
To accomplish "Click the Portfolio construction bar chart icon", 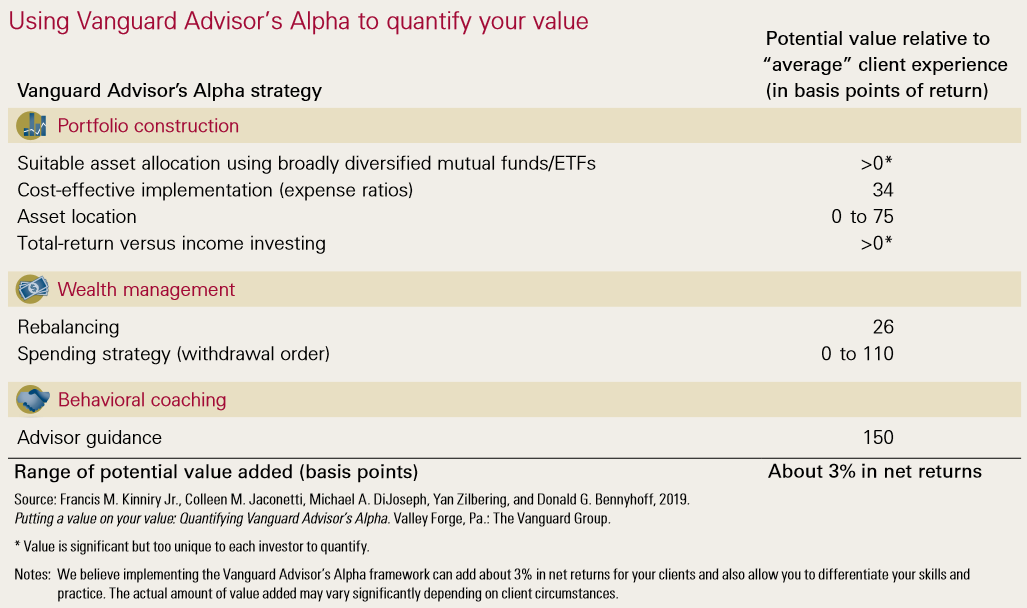I will pos(32,126).
